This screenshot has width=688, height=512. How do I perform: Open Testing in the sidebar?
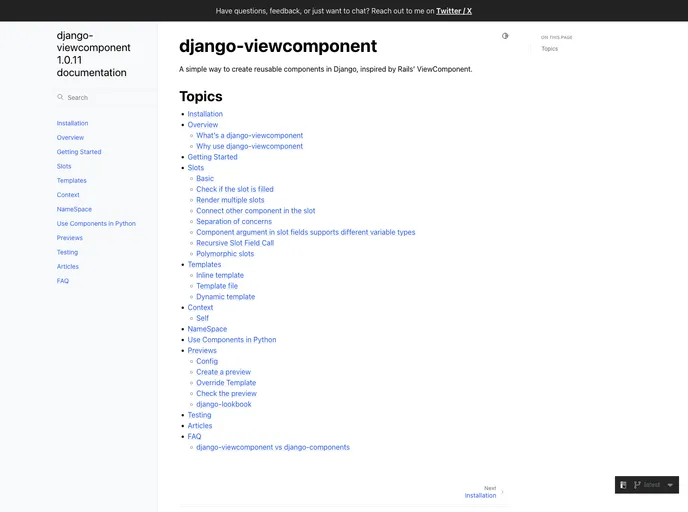(67, 252)
